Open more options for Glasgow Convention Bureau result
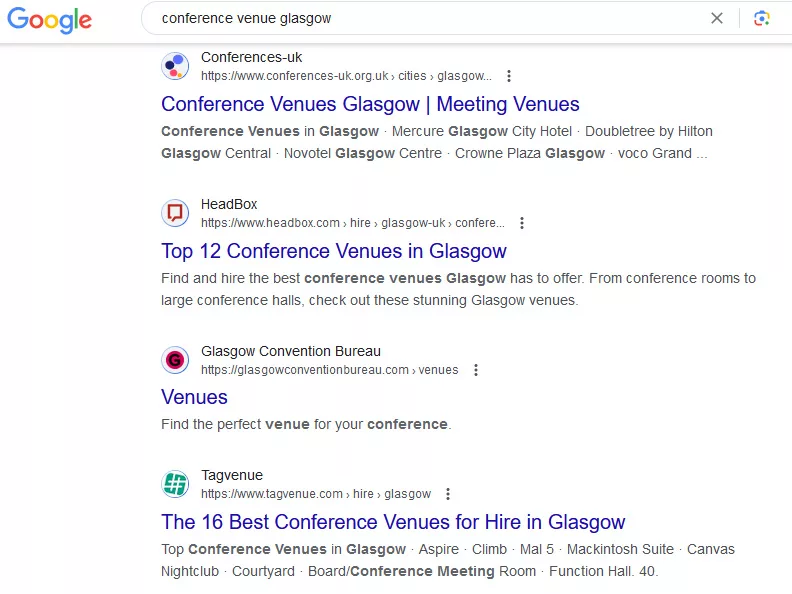 tap(476, 370)
